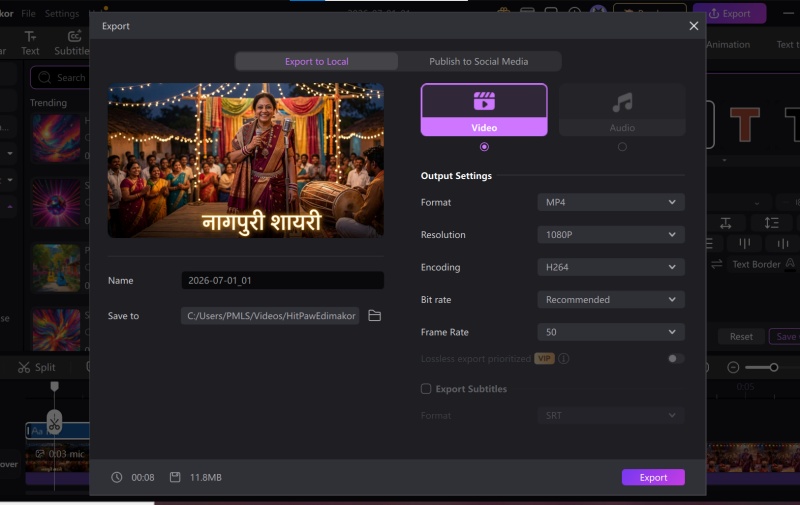The height and width of the screenshot is (505, 800).
Task: Close the Export dialog
Action: pyautogui.click(x=693, y=26)
